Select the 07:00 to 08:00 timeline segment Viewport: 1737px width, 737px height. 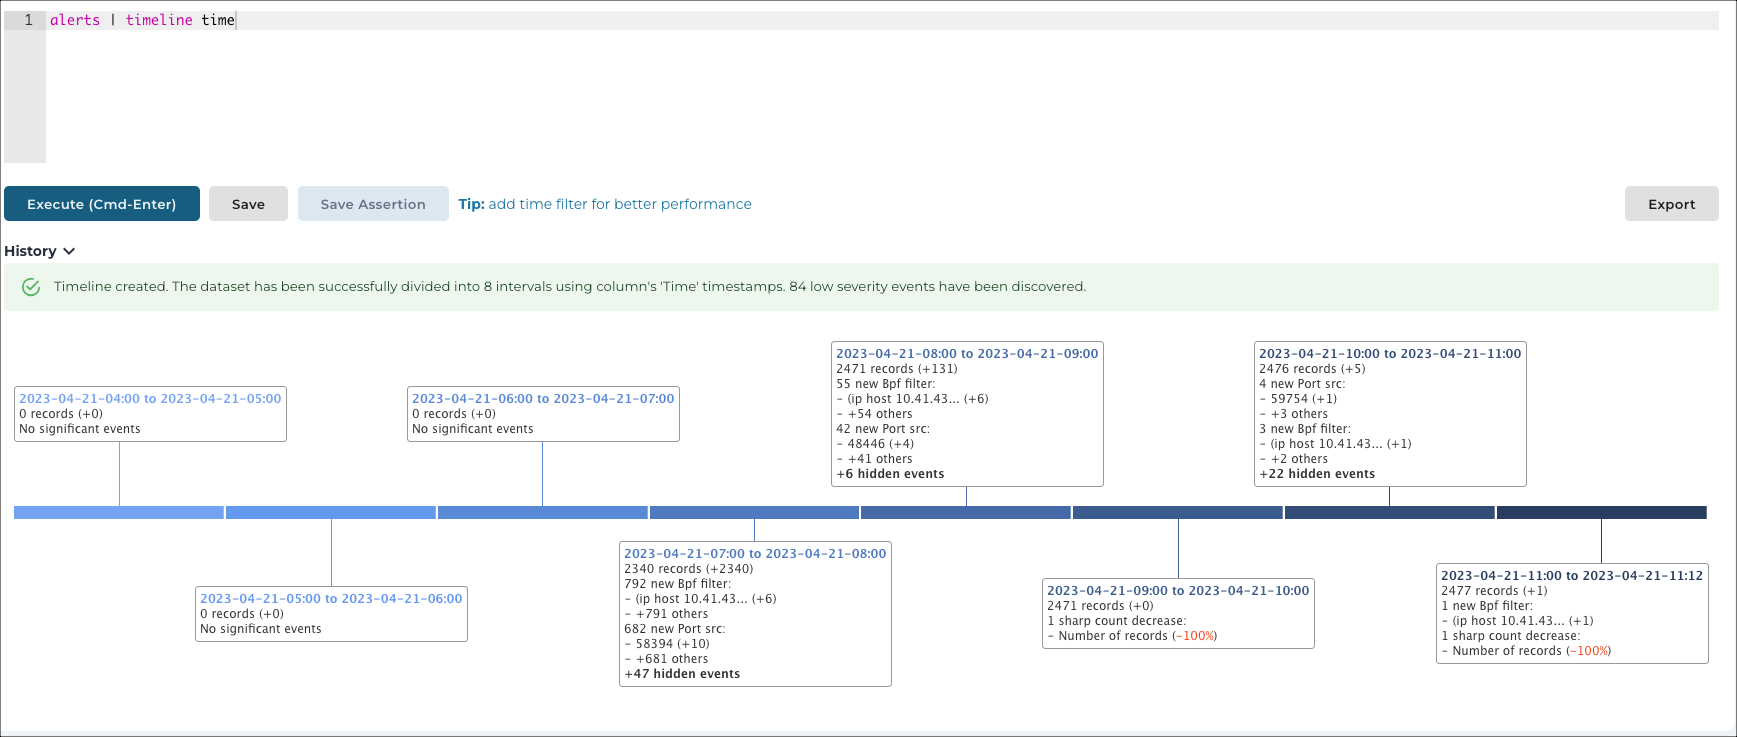(754, 512)
